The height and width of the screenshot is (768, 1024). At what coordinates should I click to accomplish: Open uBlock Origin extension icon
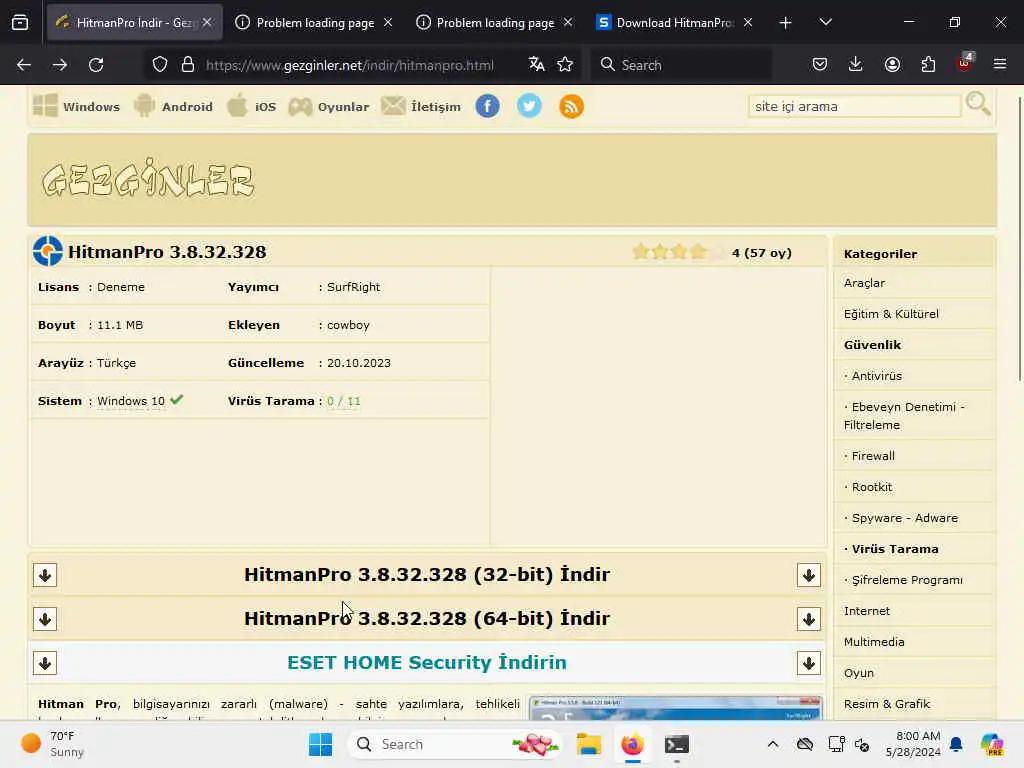click(x=965, y=63)
